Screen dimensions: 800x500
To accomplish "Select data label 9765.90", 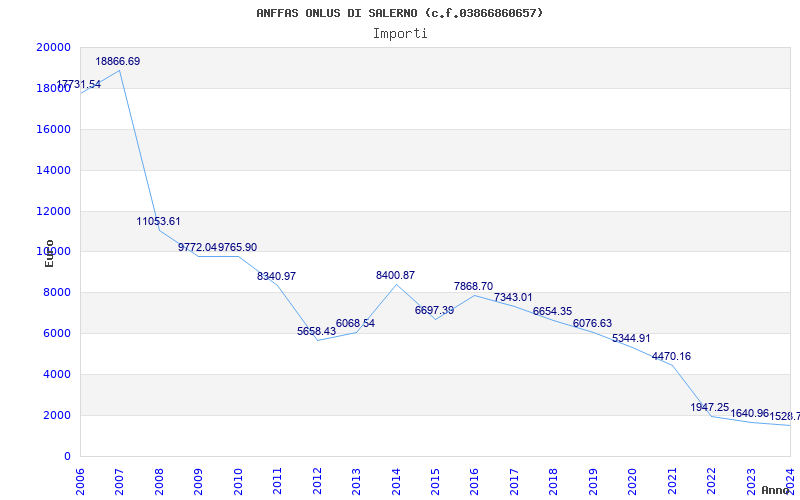I will (x=237, y=247).
